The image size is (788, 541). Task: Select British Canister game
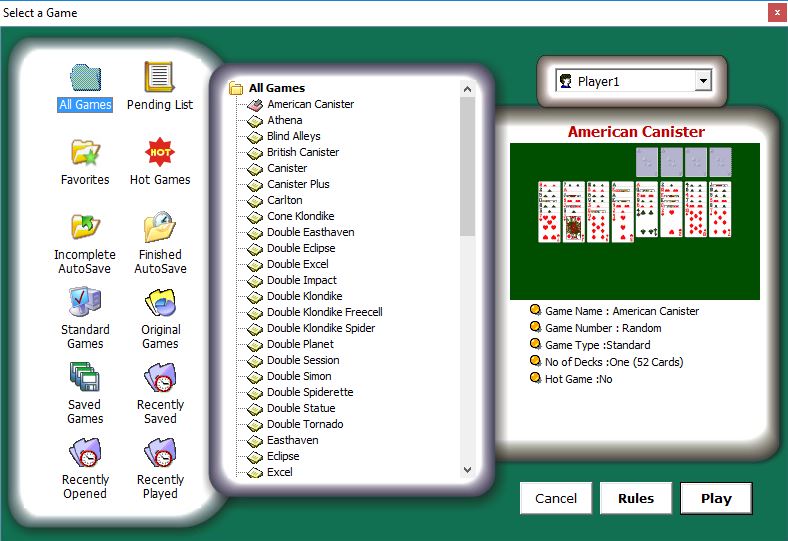303,152
